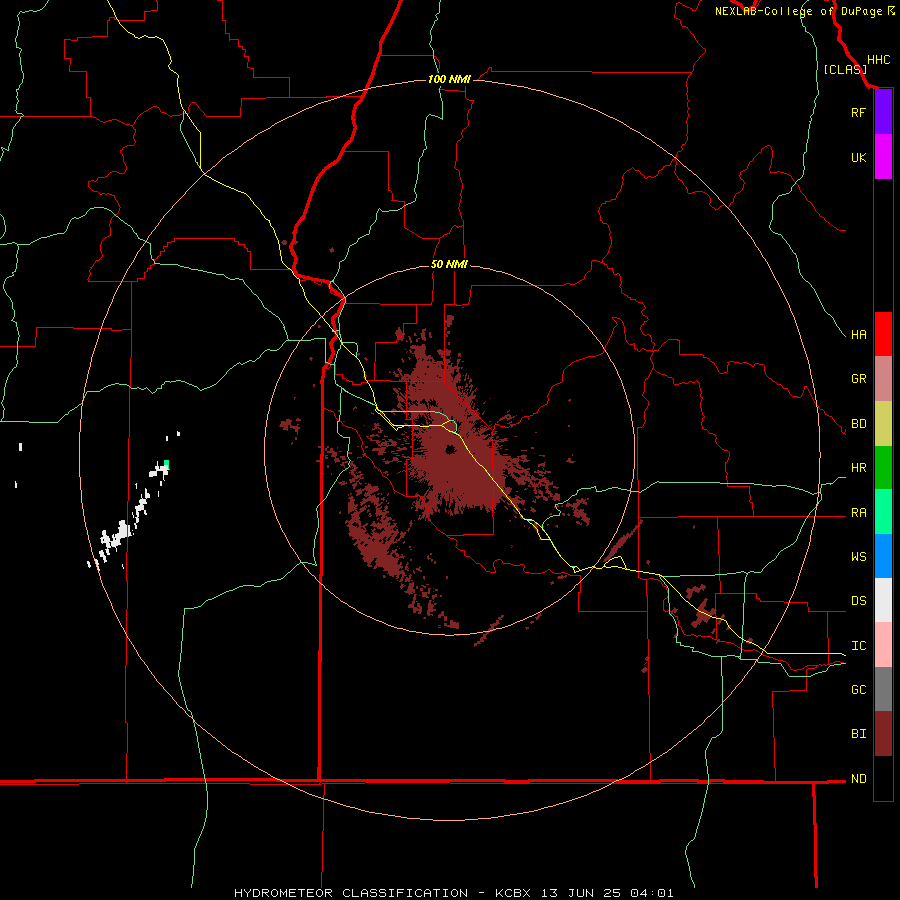Click the purple RF color swatch
This screenshot has height=900, width=900.
[883, 112]
